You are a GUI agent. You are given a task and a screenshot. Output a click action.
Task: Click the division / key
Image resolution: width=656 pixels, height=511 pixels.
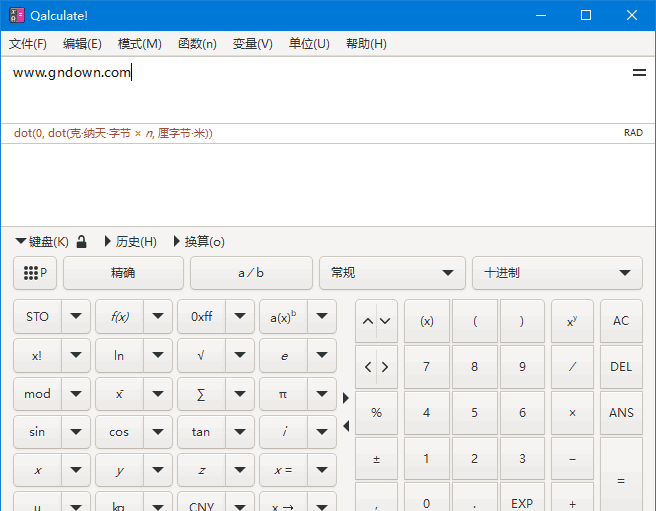(x=572, y=367)
